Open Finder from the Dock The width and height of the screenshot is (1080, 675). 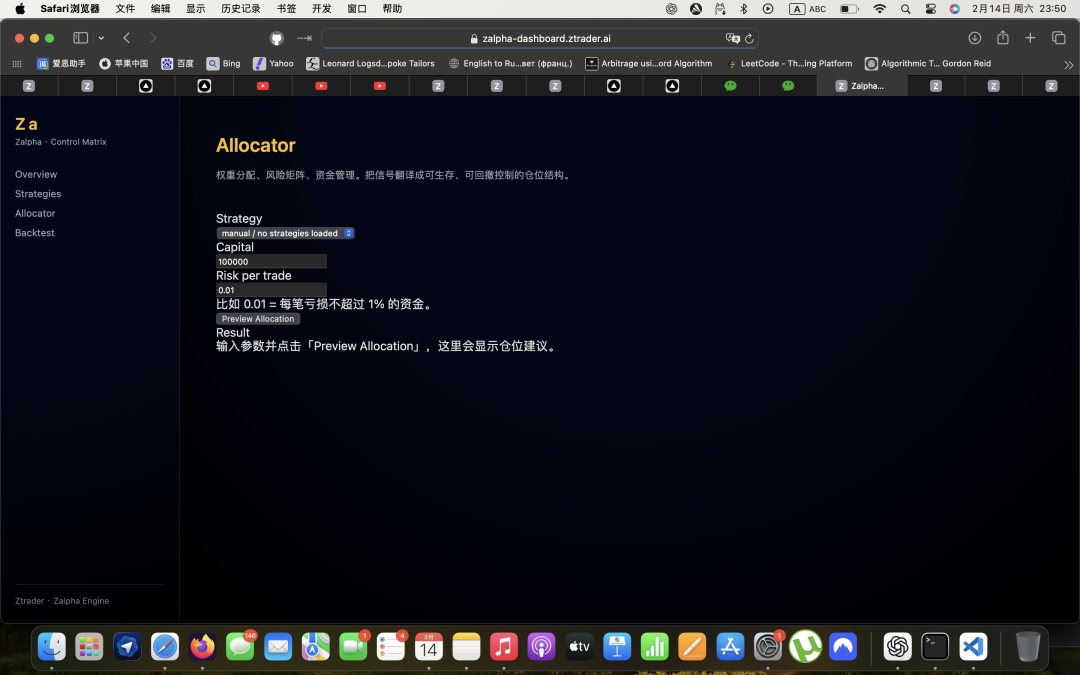52,647
